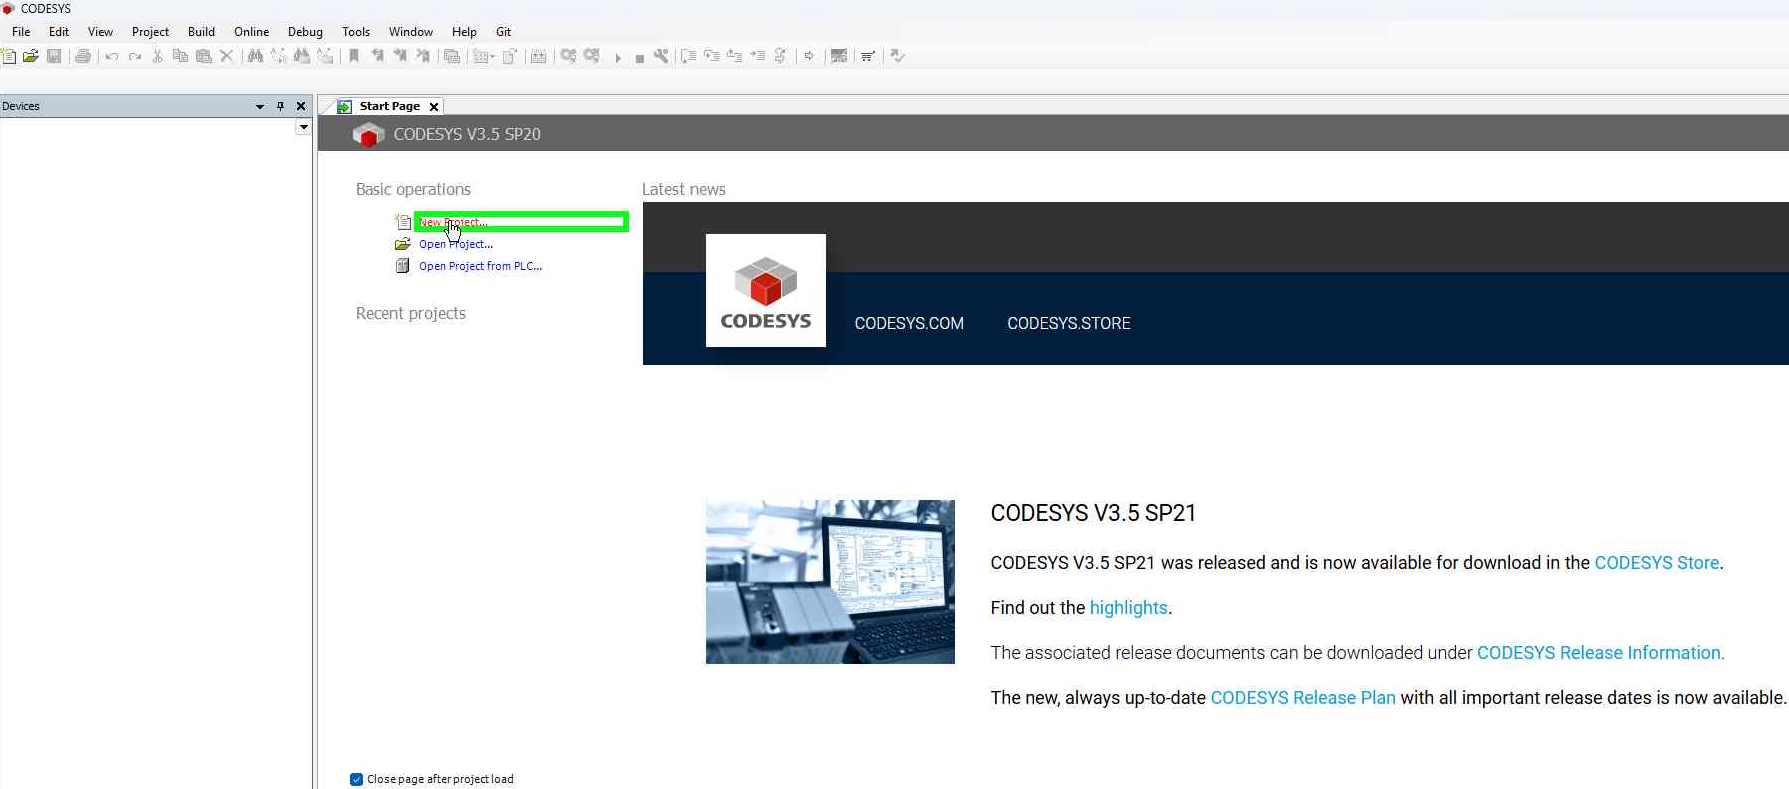Screen dimensions: 1789x789
Task: Click the SP21 release laptop photo
Action: [830, 582]
